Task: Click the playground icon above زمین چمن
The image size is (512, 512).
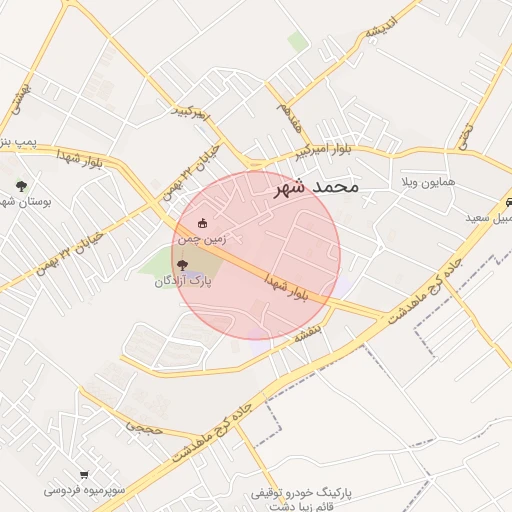Action: tap(201, 223)
